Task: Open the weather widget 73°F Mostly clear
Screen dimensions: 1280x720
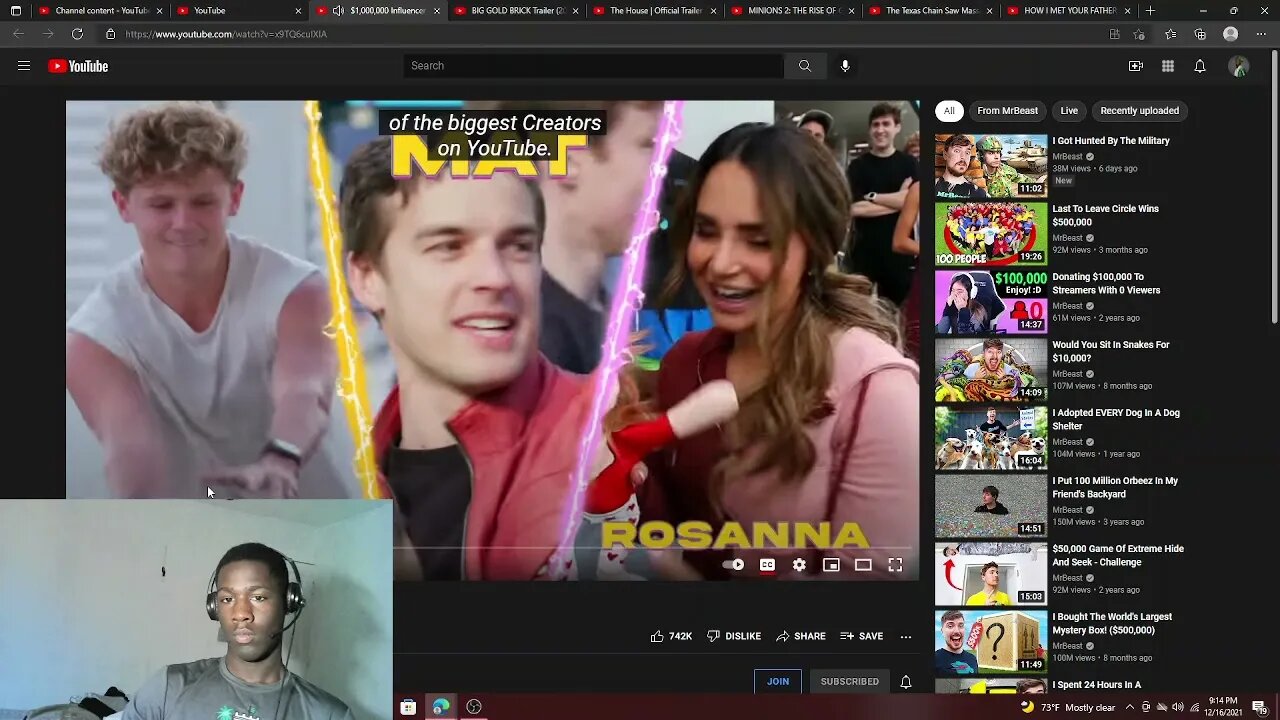Action: (1069, 707)
